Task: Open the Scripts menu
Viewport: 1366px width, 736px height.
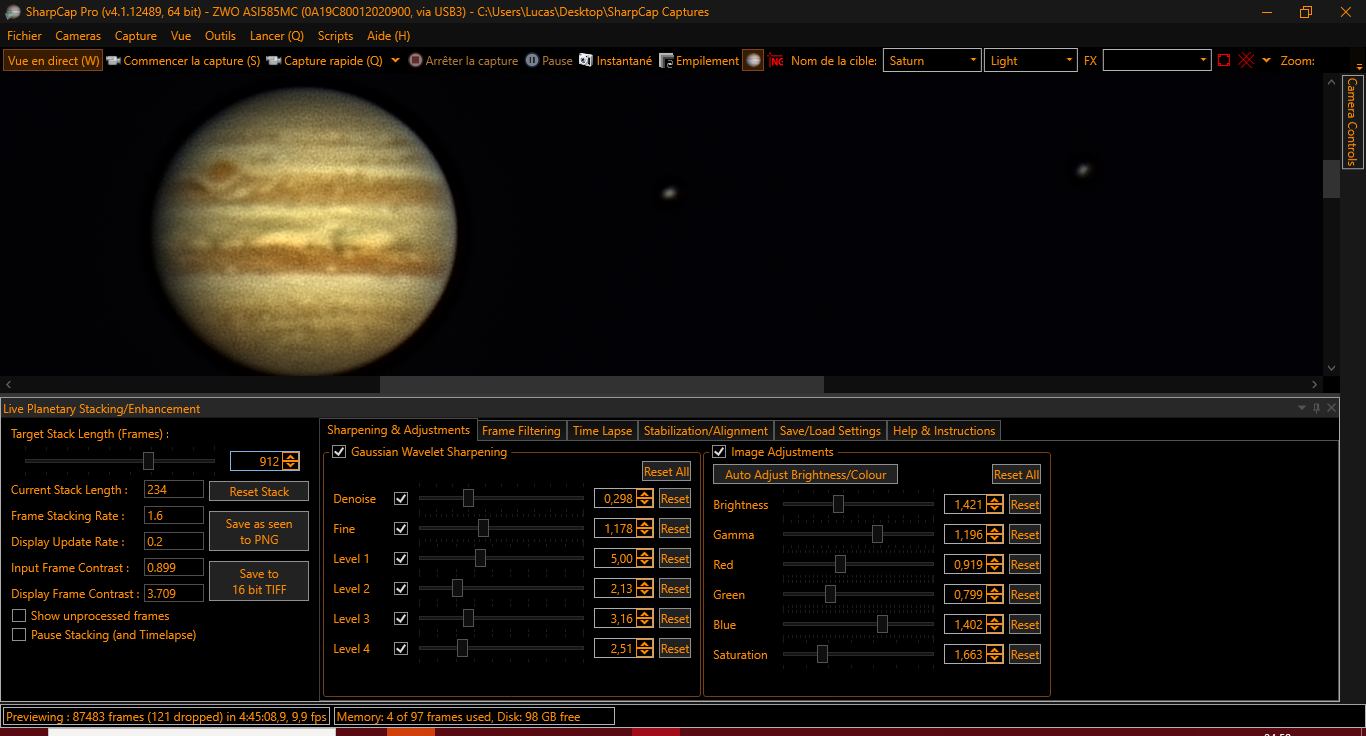Action: click(x=335, y=36)
